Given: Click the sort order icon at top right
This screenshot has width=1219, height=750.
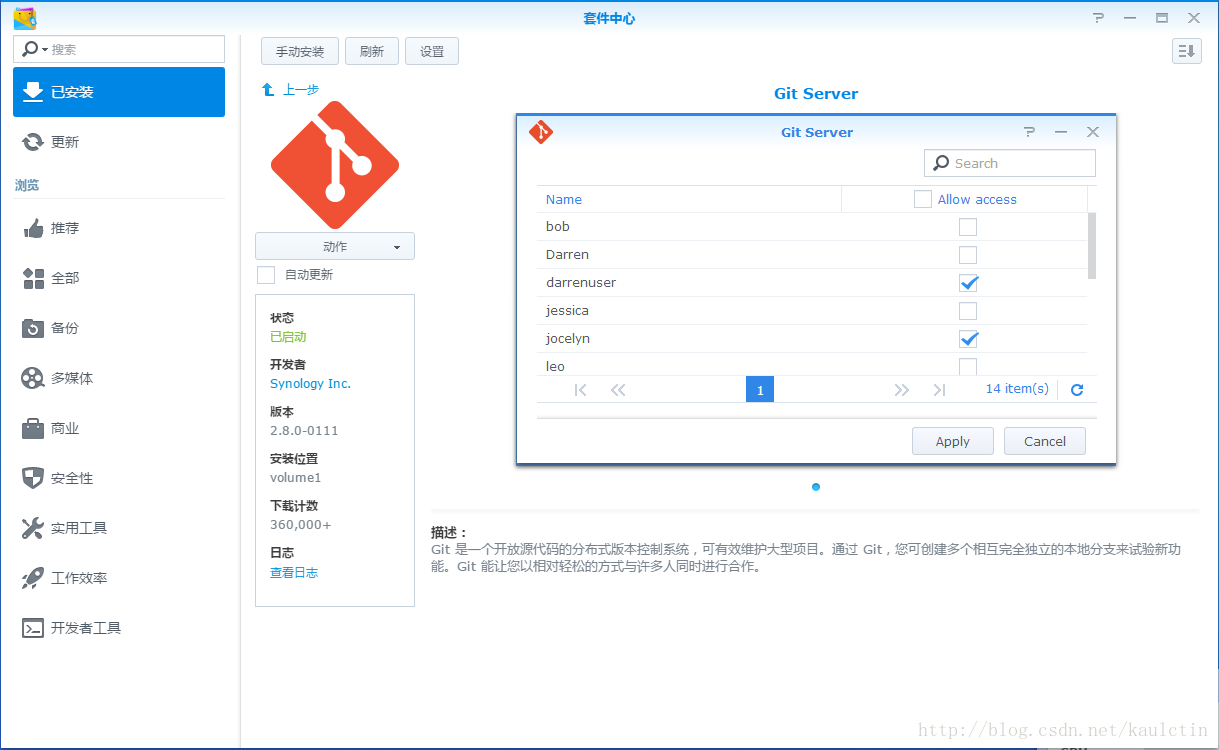Looking at the screenshot, I should (x=1187, y=51).
